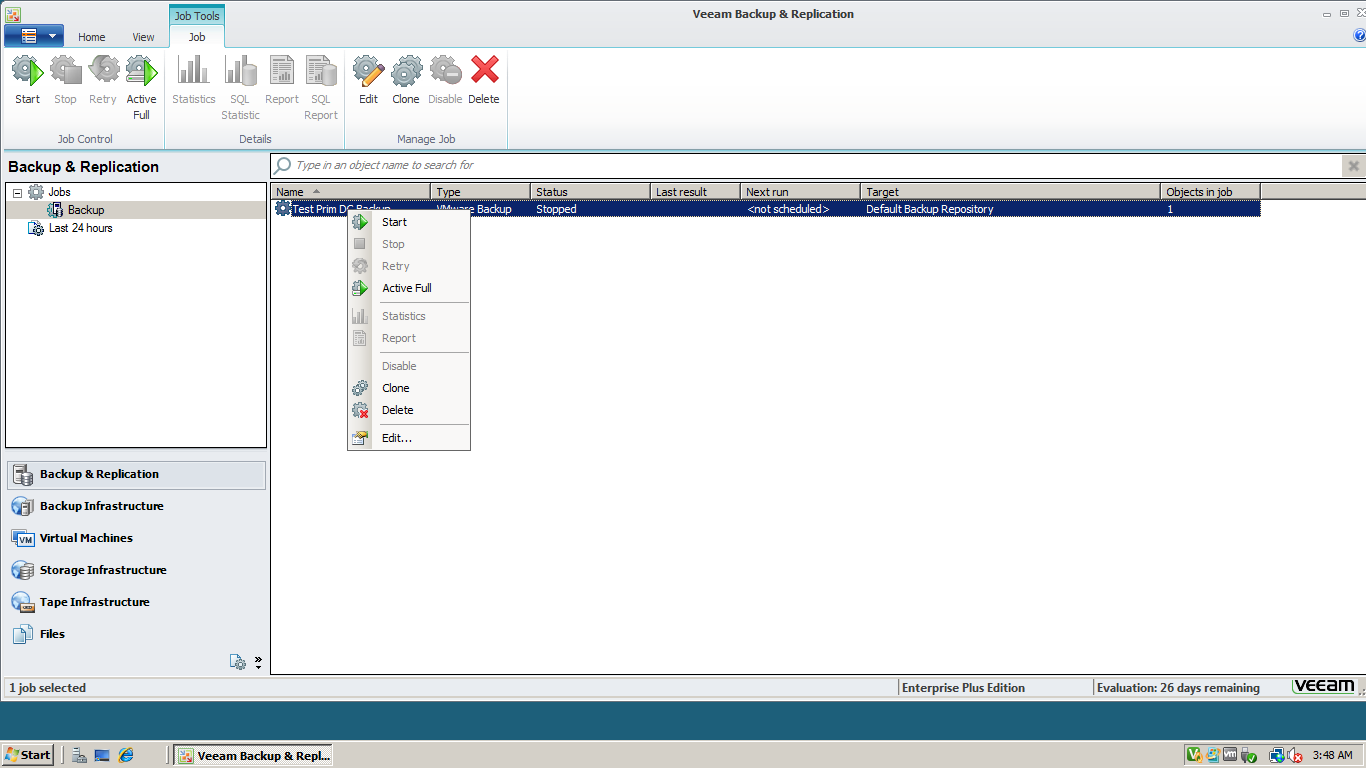Image resolution: width=1366 pixels, height=768 pixels.
Task: Switch to the View ribbon tab
Action: point(143,37)
